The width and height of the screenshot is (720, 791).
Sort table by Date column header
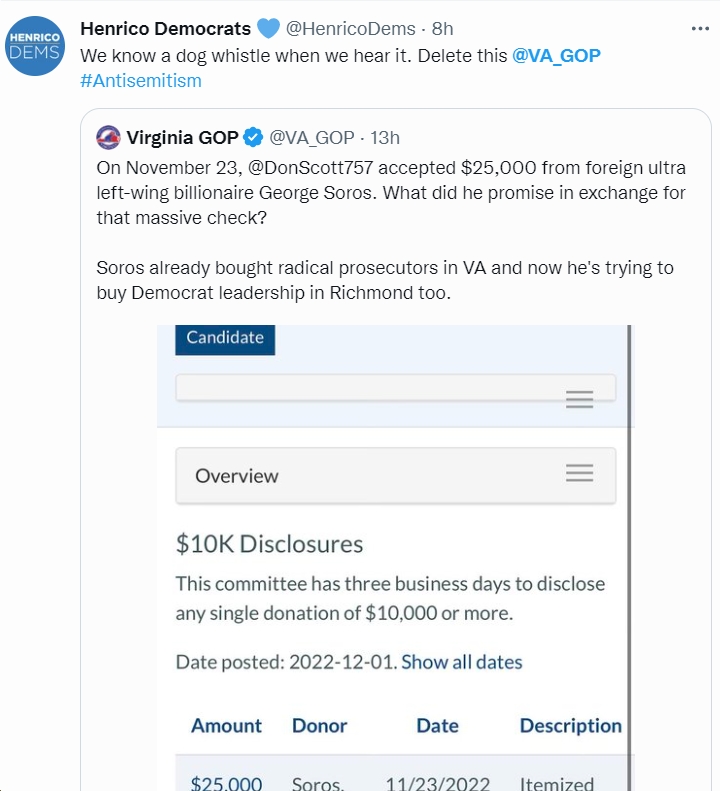click(437, 725)
